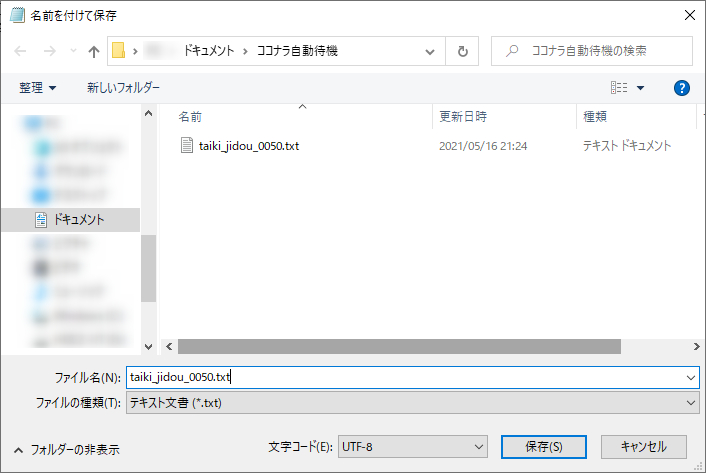This screenshot has width=706, height=473.
Task: Expand the ファイル名 dropdown arrow
Action: click(x=691, y=378)
